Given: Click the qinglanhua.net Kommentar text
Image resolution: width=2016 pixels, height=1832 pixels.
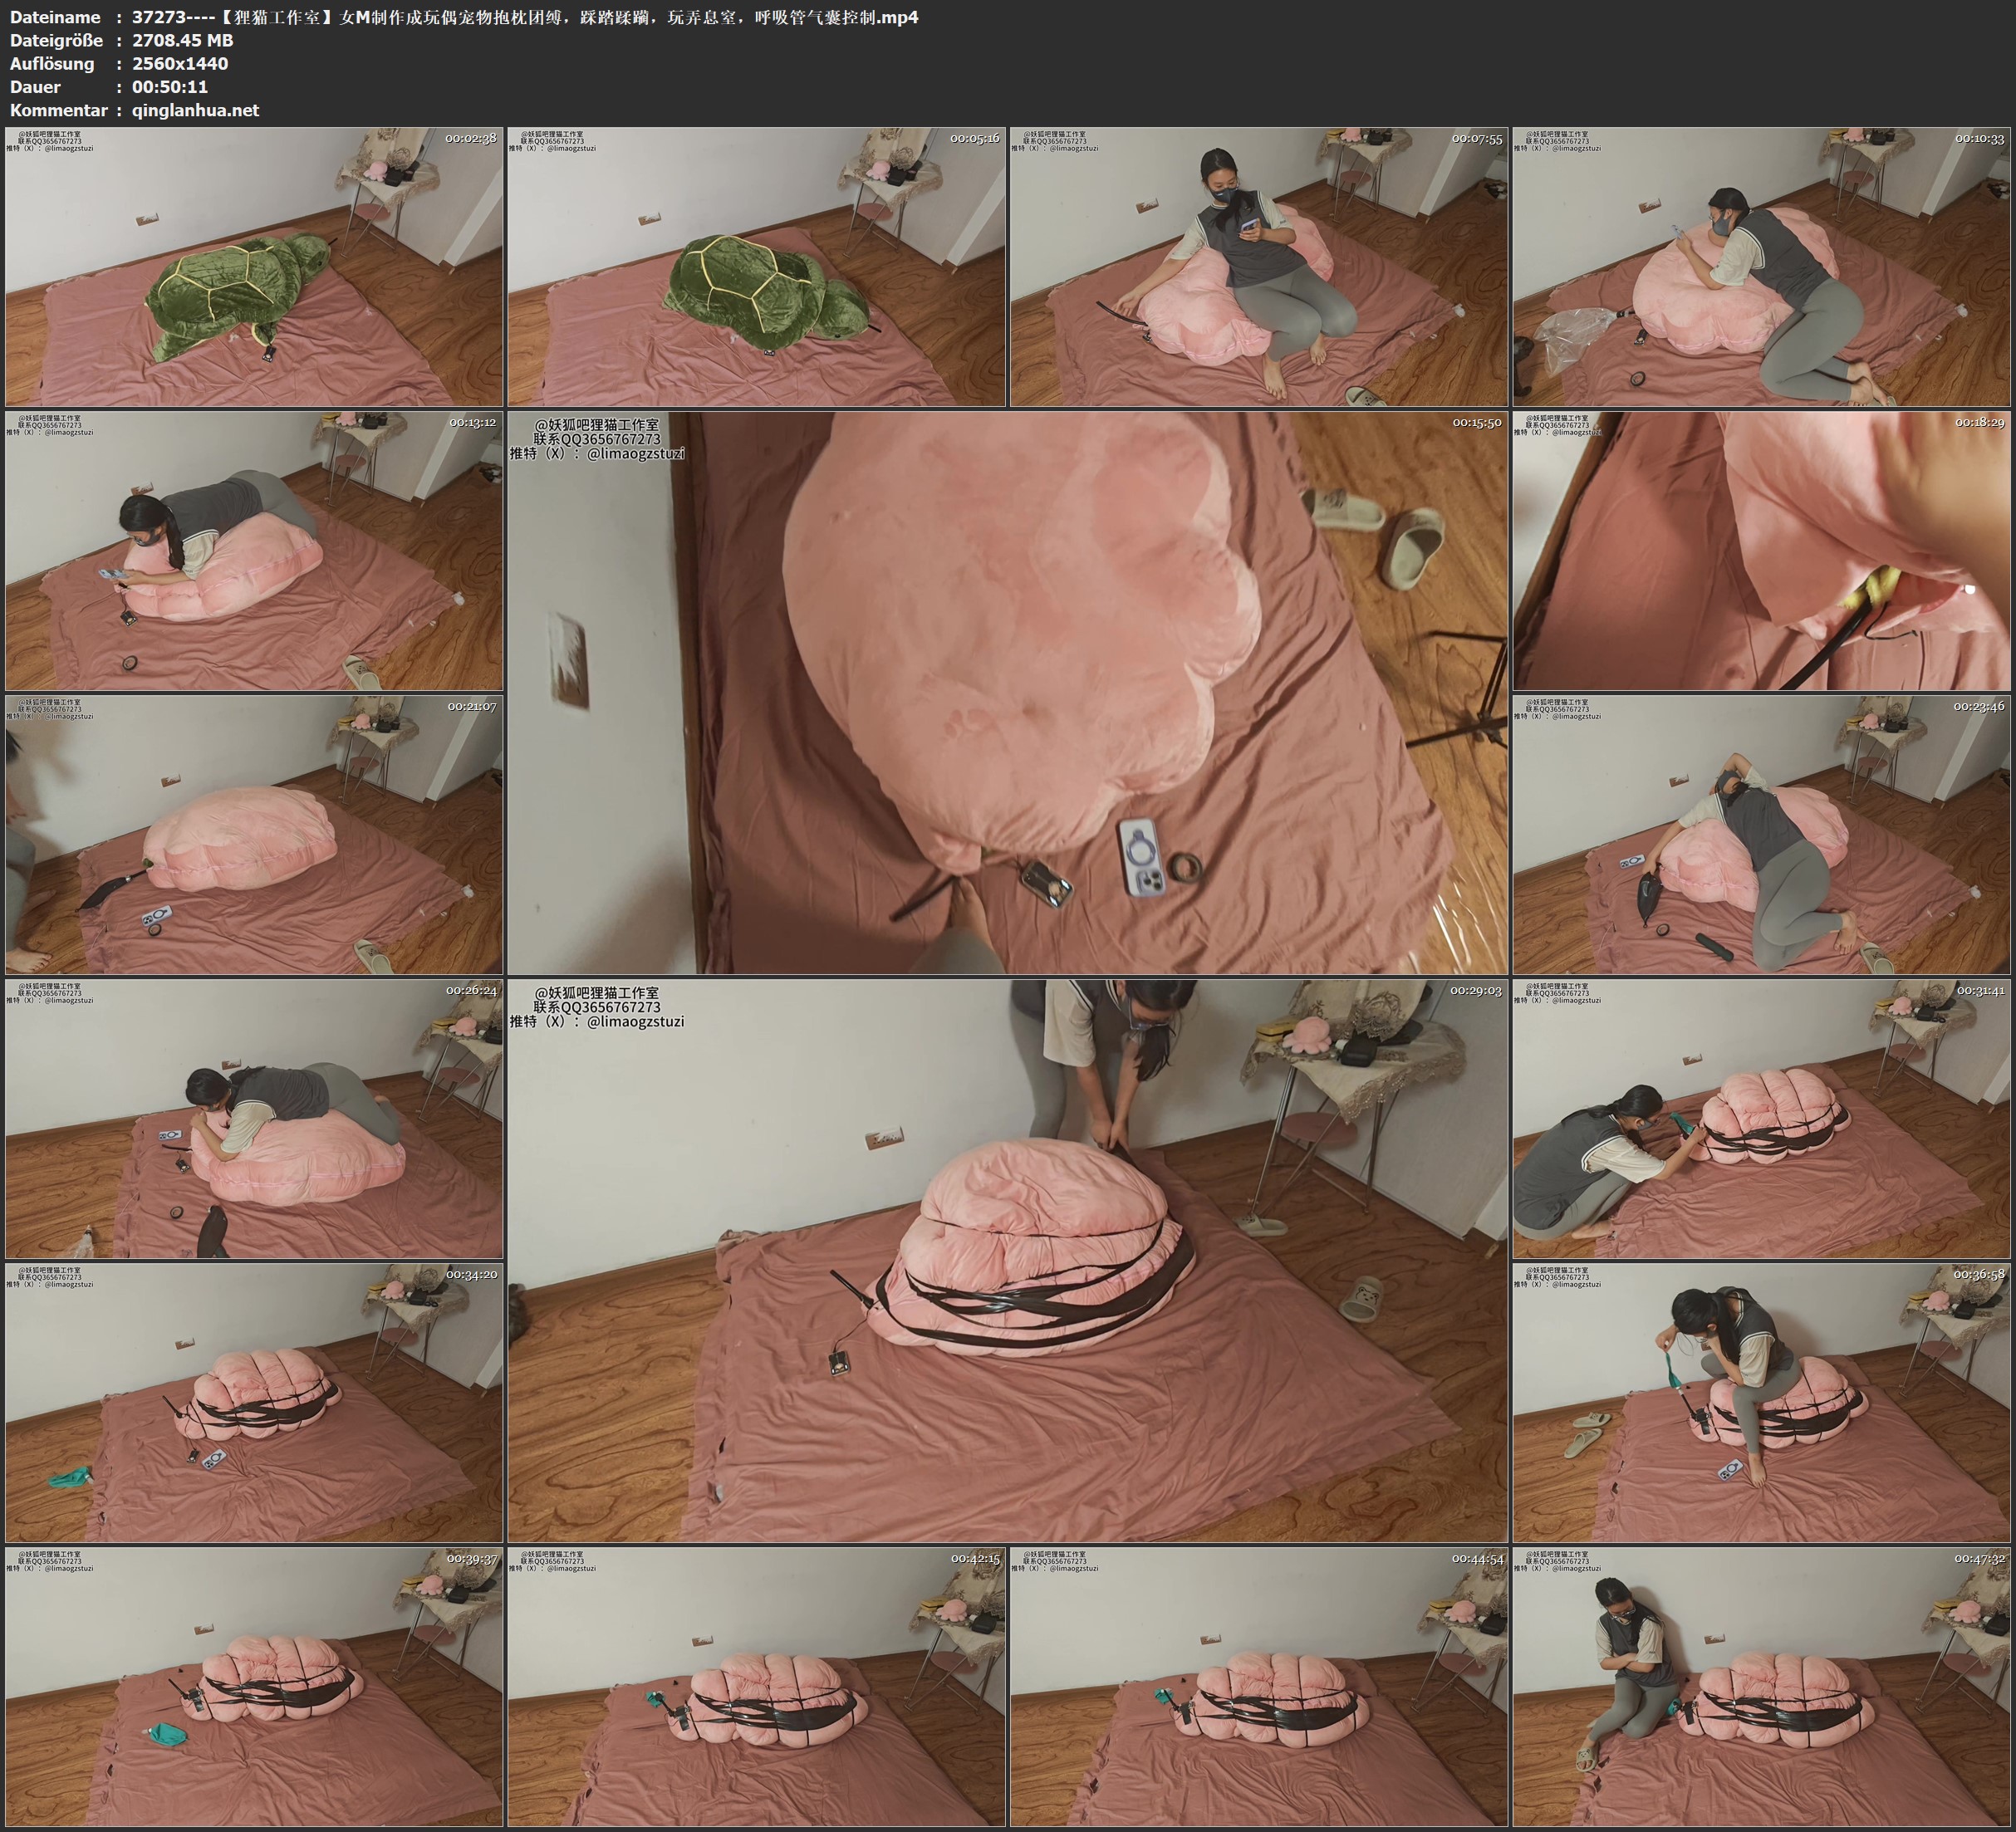Looking at the screenshot, I should tap(195, 110).
